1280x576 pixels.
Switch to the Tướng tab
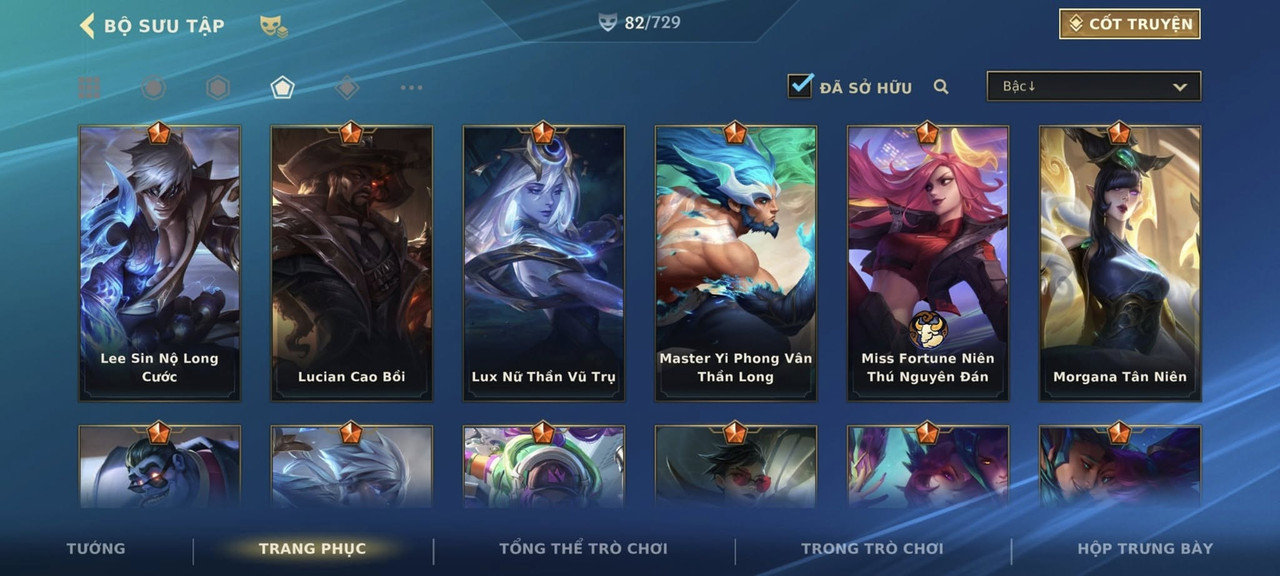coord(96,548)
